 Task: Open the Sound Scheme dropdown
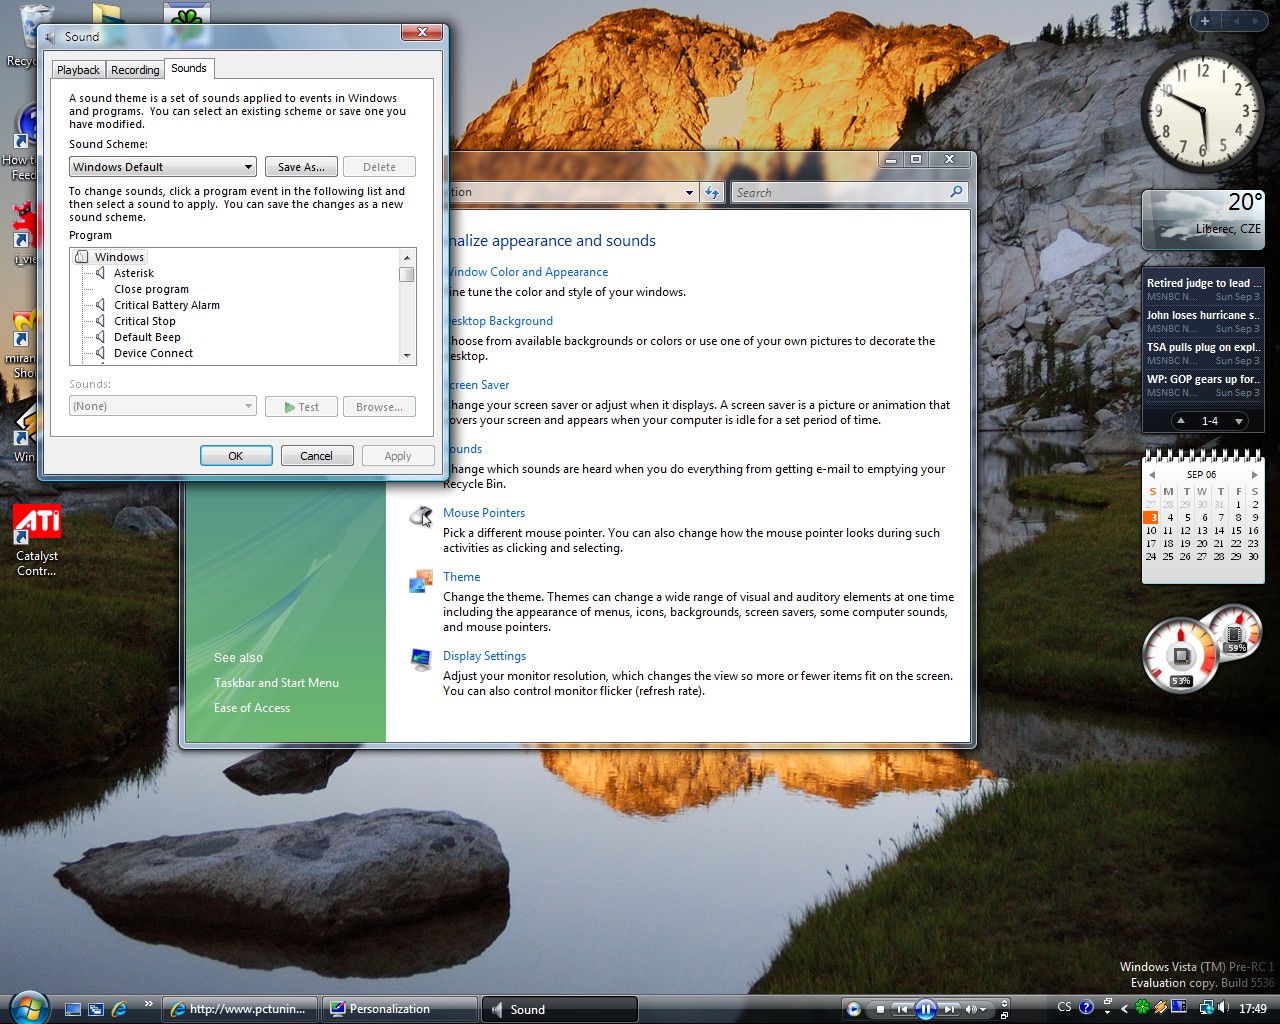(163, 167)
